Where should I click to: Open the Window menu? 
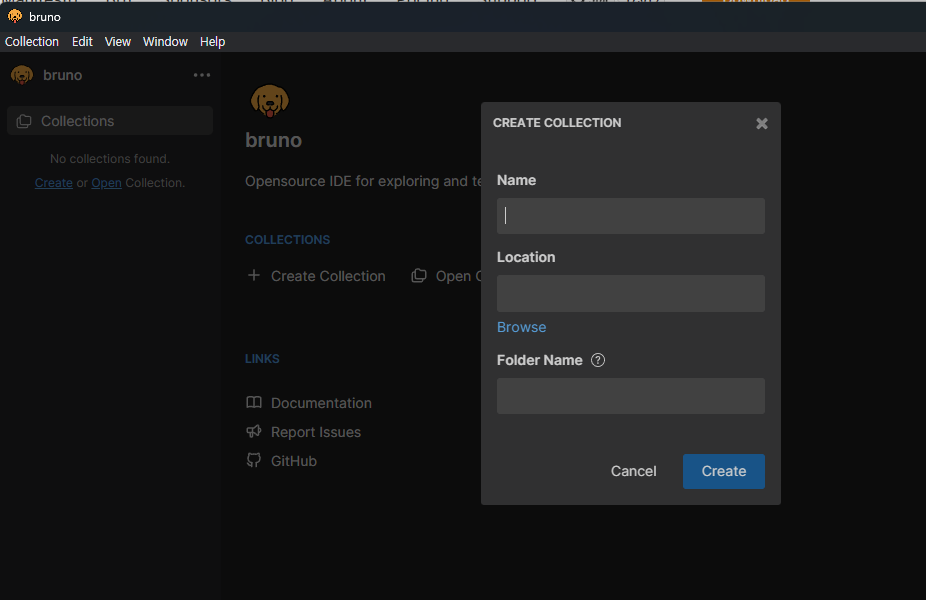click(165, 41)
